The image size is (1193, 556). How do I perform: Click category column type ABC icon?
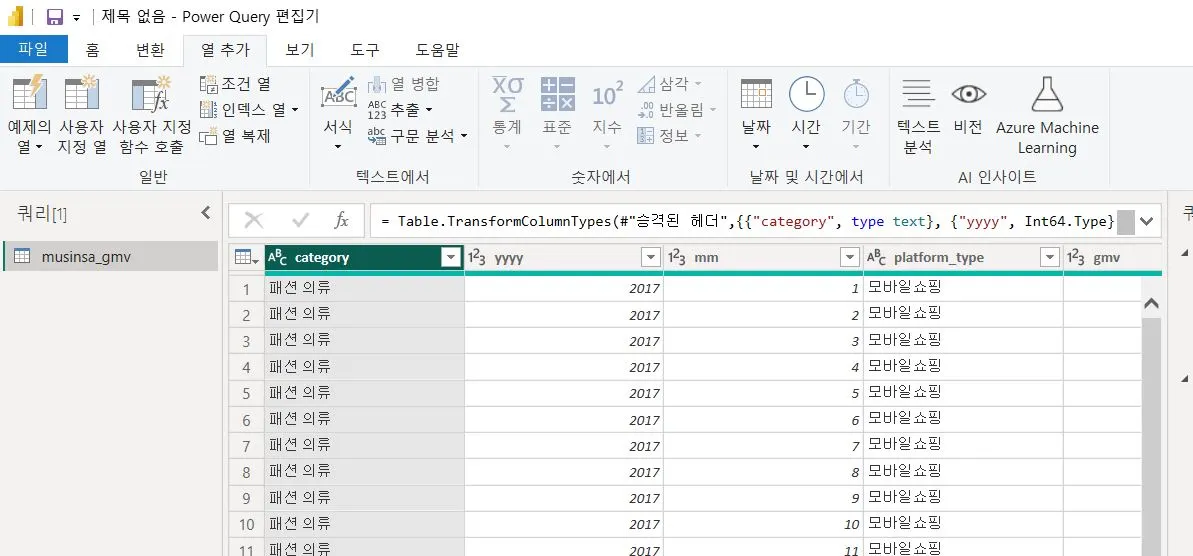[x=278, y=258]
